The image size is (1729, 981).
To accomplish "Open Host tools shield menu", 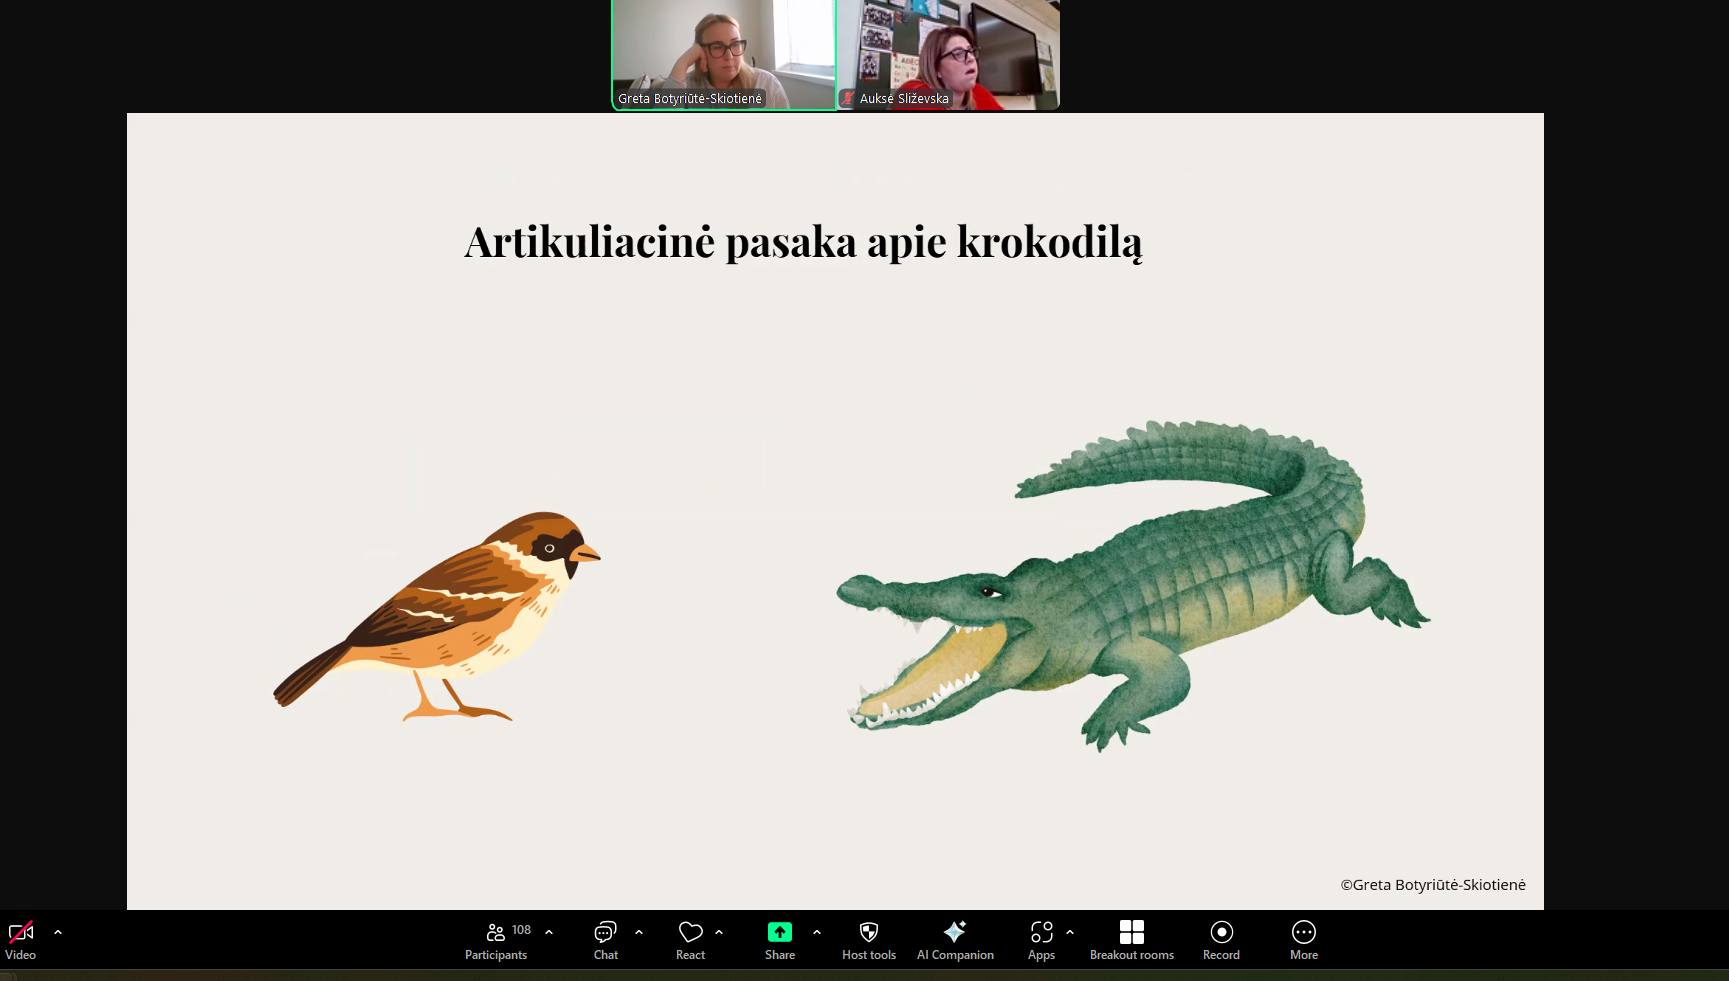I will [868, 939].
